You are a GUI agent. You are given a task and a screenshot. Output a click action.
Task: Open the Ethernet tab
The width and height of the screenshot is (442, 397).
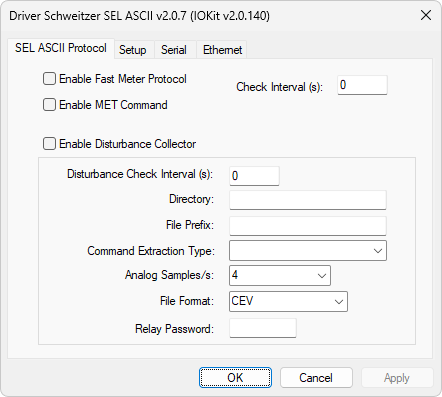(x=222, y=50)
